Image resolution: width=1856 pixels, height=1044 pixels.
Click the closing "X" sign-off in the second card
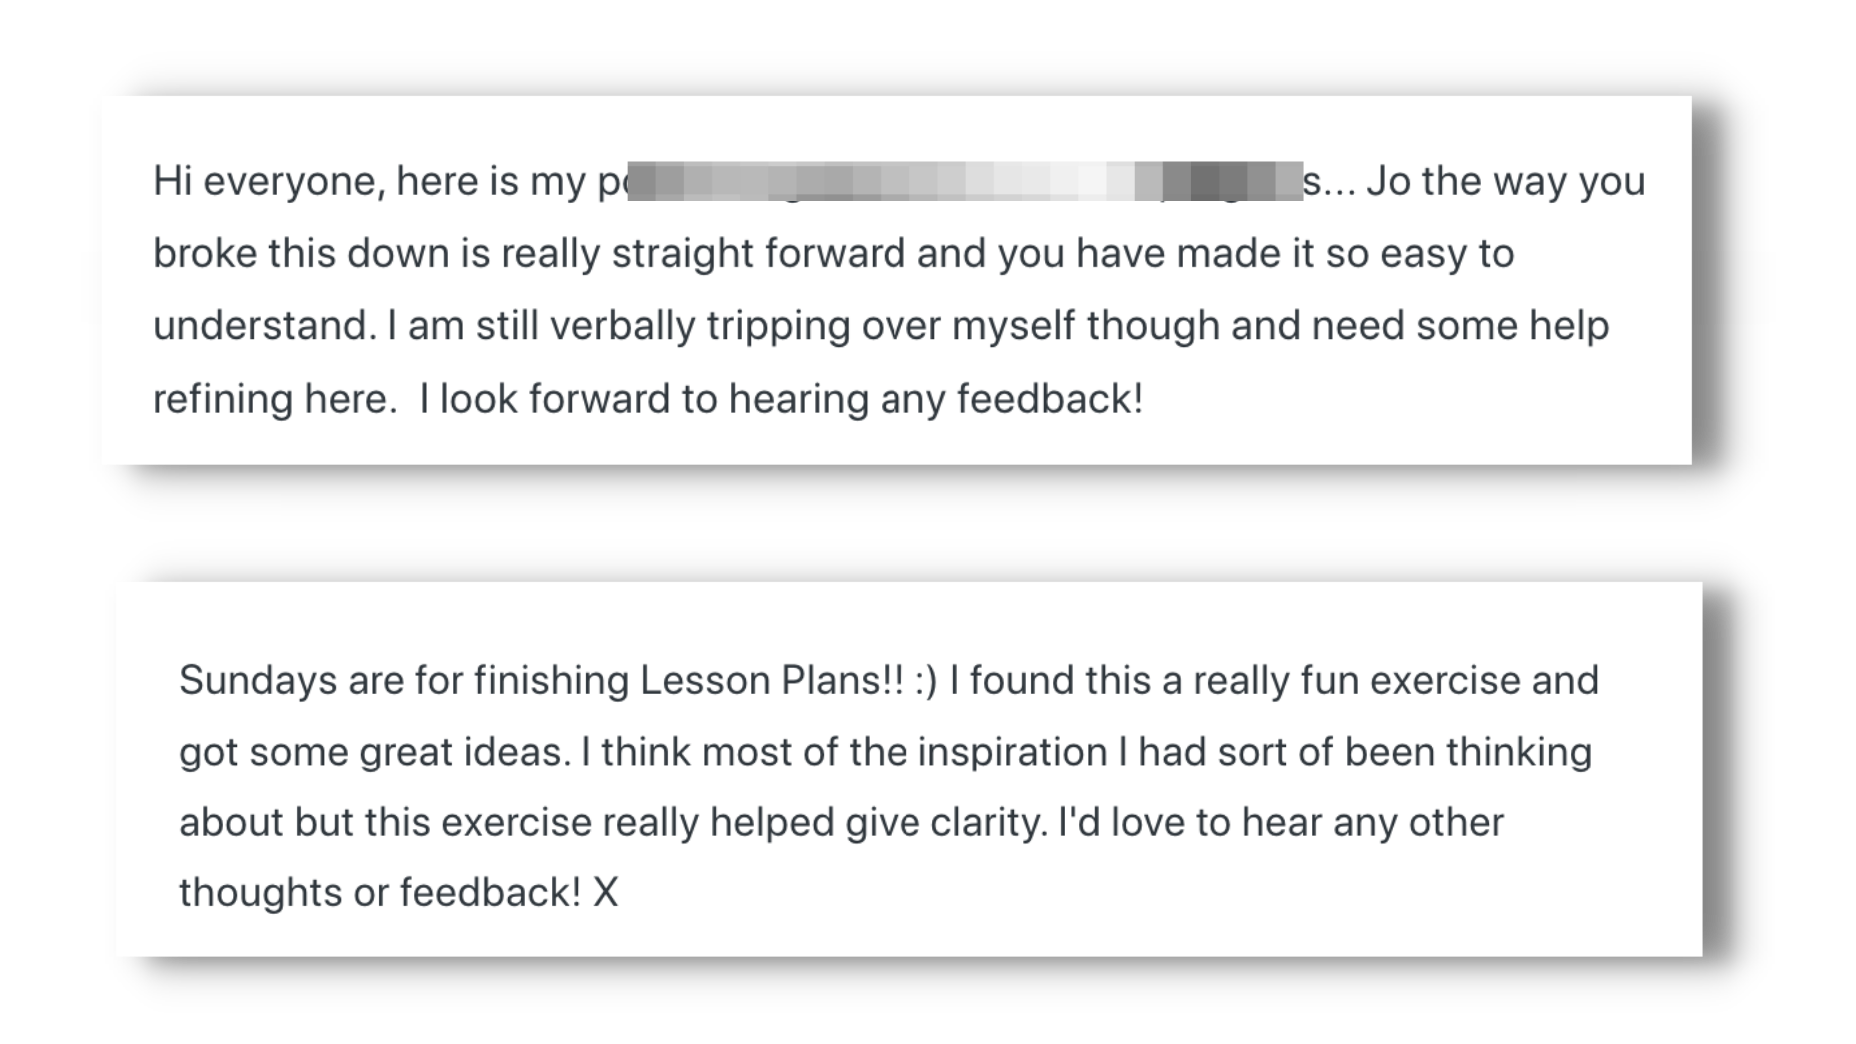coord(606,892)
